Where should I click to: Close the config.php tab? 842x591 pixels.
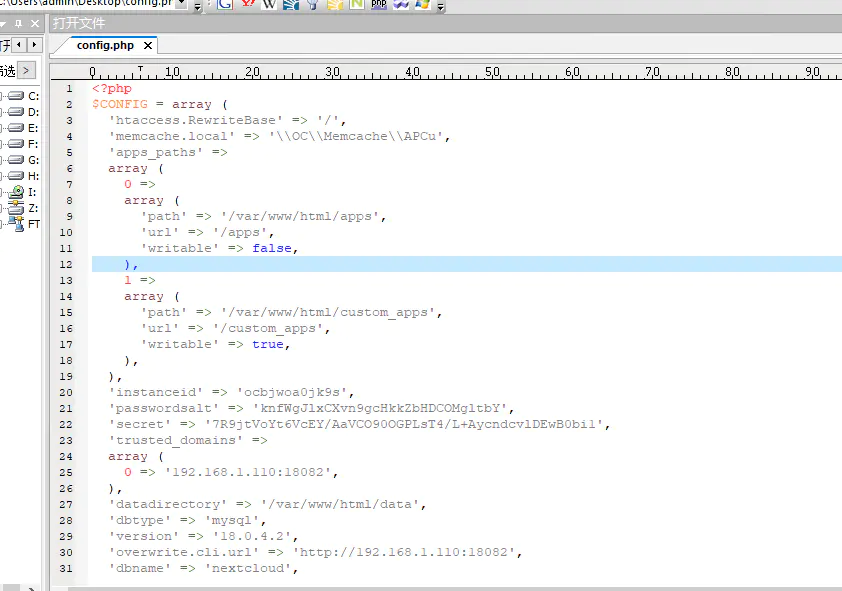(148, 46)
